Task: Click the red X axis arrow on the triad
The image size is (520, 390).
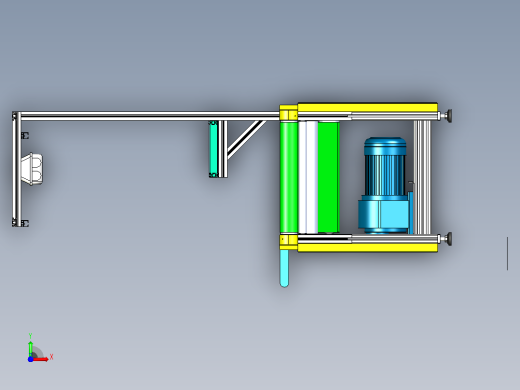Action: pyautogui.click(x=41, y=359)
